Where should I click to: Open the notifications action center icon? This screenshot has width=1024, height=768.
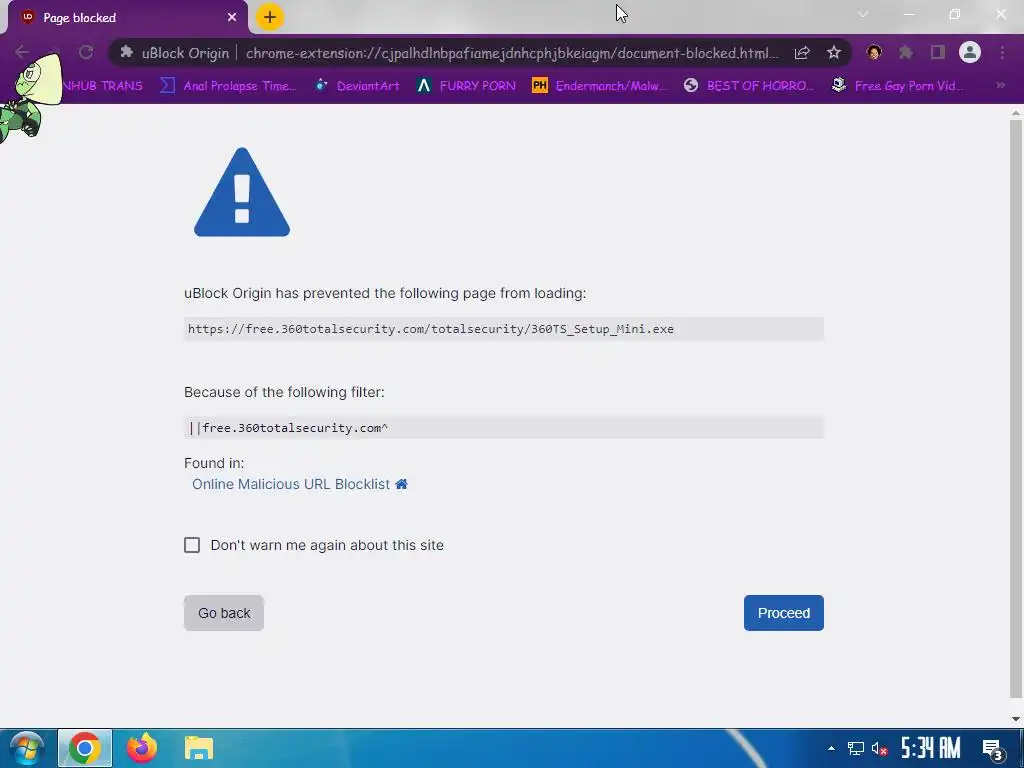(x=993, y=749)
